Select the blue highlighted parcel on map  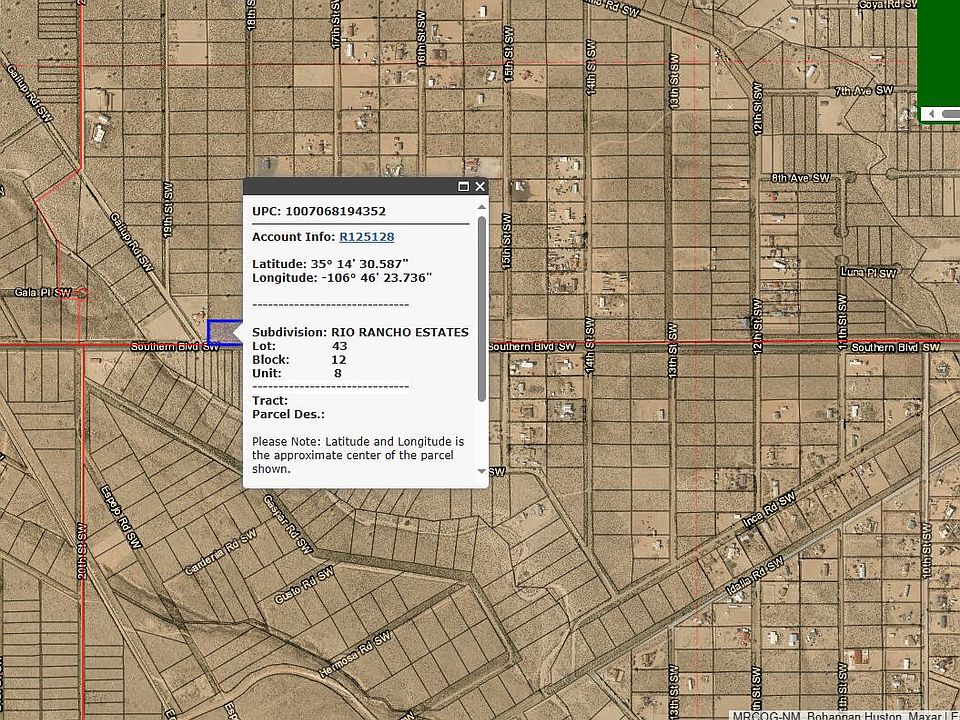coord(222,332)
